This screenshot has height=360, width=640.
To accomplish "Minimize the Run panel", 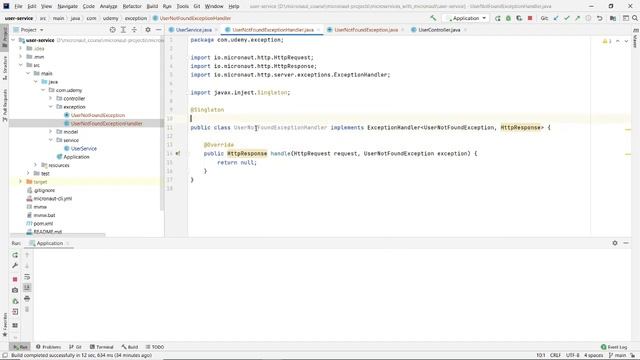I will (x=626, y=243).
